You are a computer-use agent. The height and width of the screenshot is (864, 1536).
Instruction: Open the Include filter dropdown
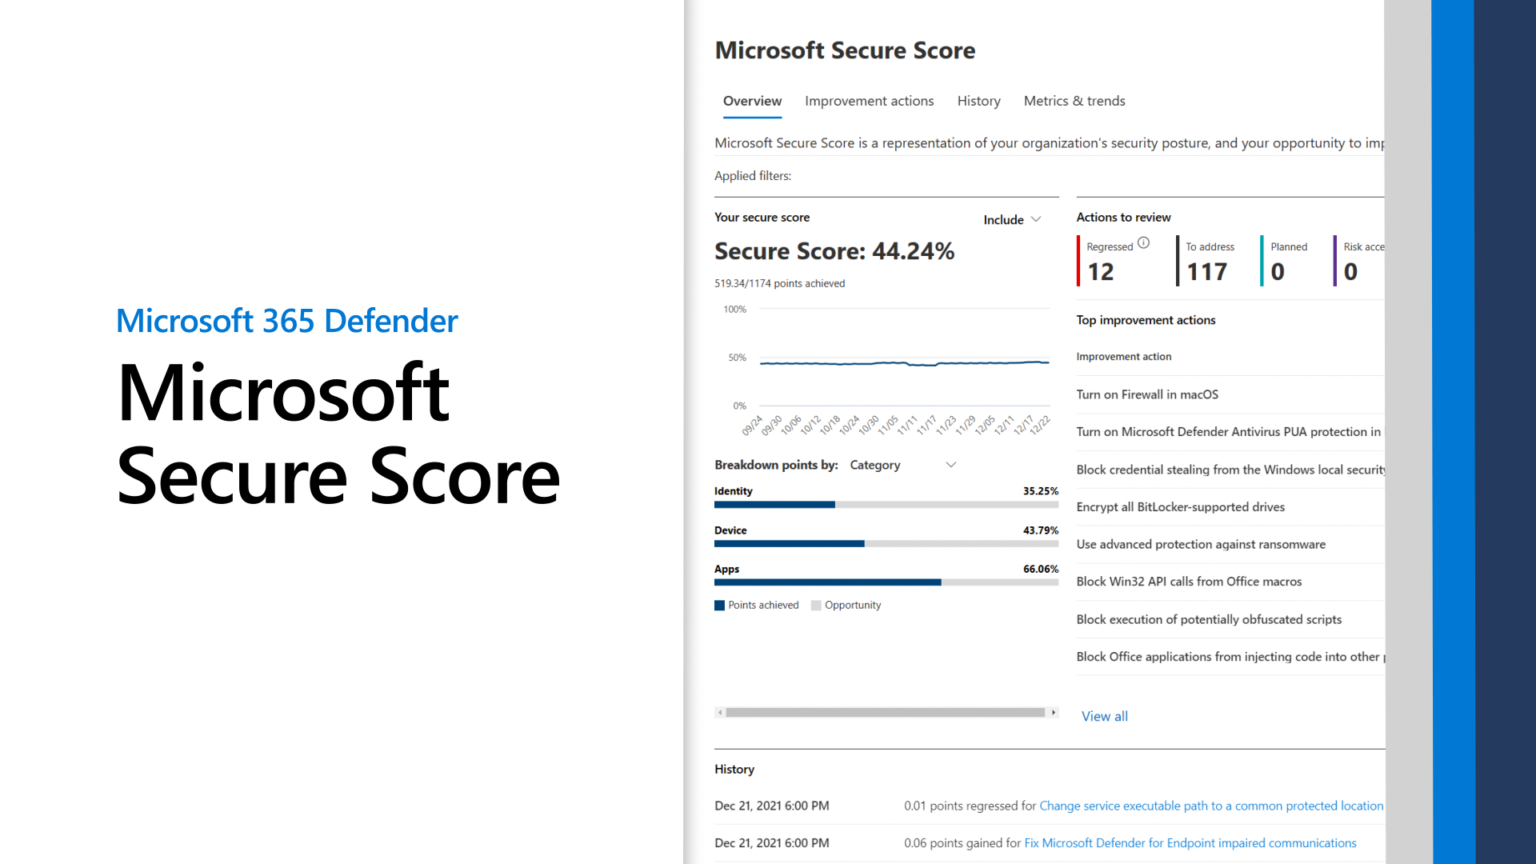[x=1012, y=219]
